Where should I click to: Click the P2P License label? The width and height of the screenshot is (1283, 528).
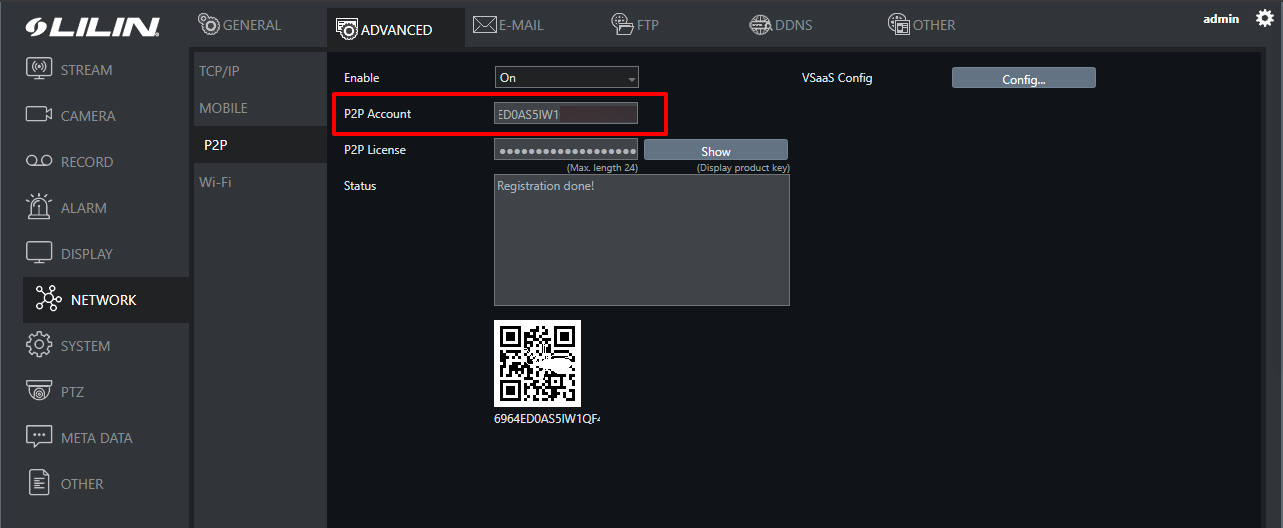tap(375, 150)
